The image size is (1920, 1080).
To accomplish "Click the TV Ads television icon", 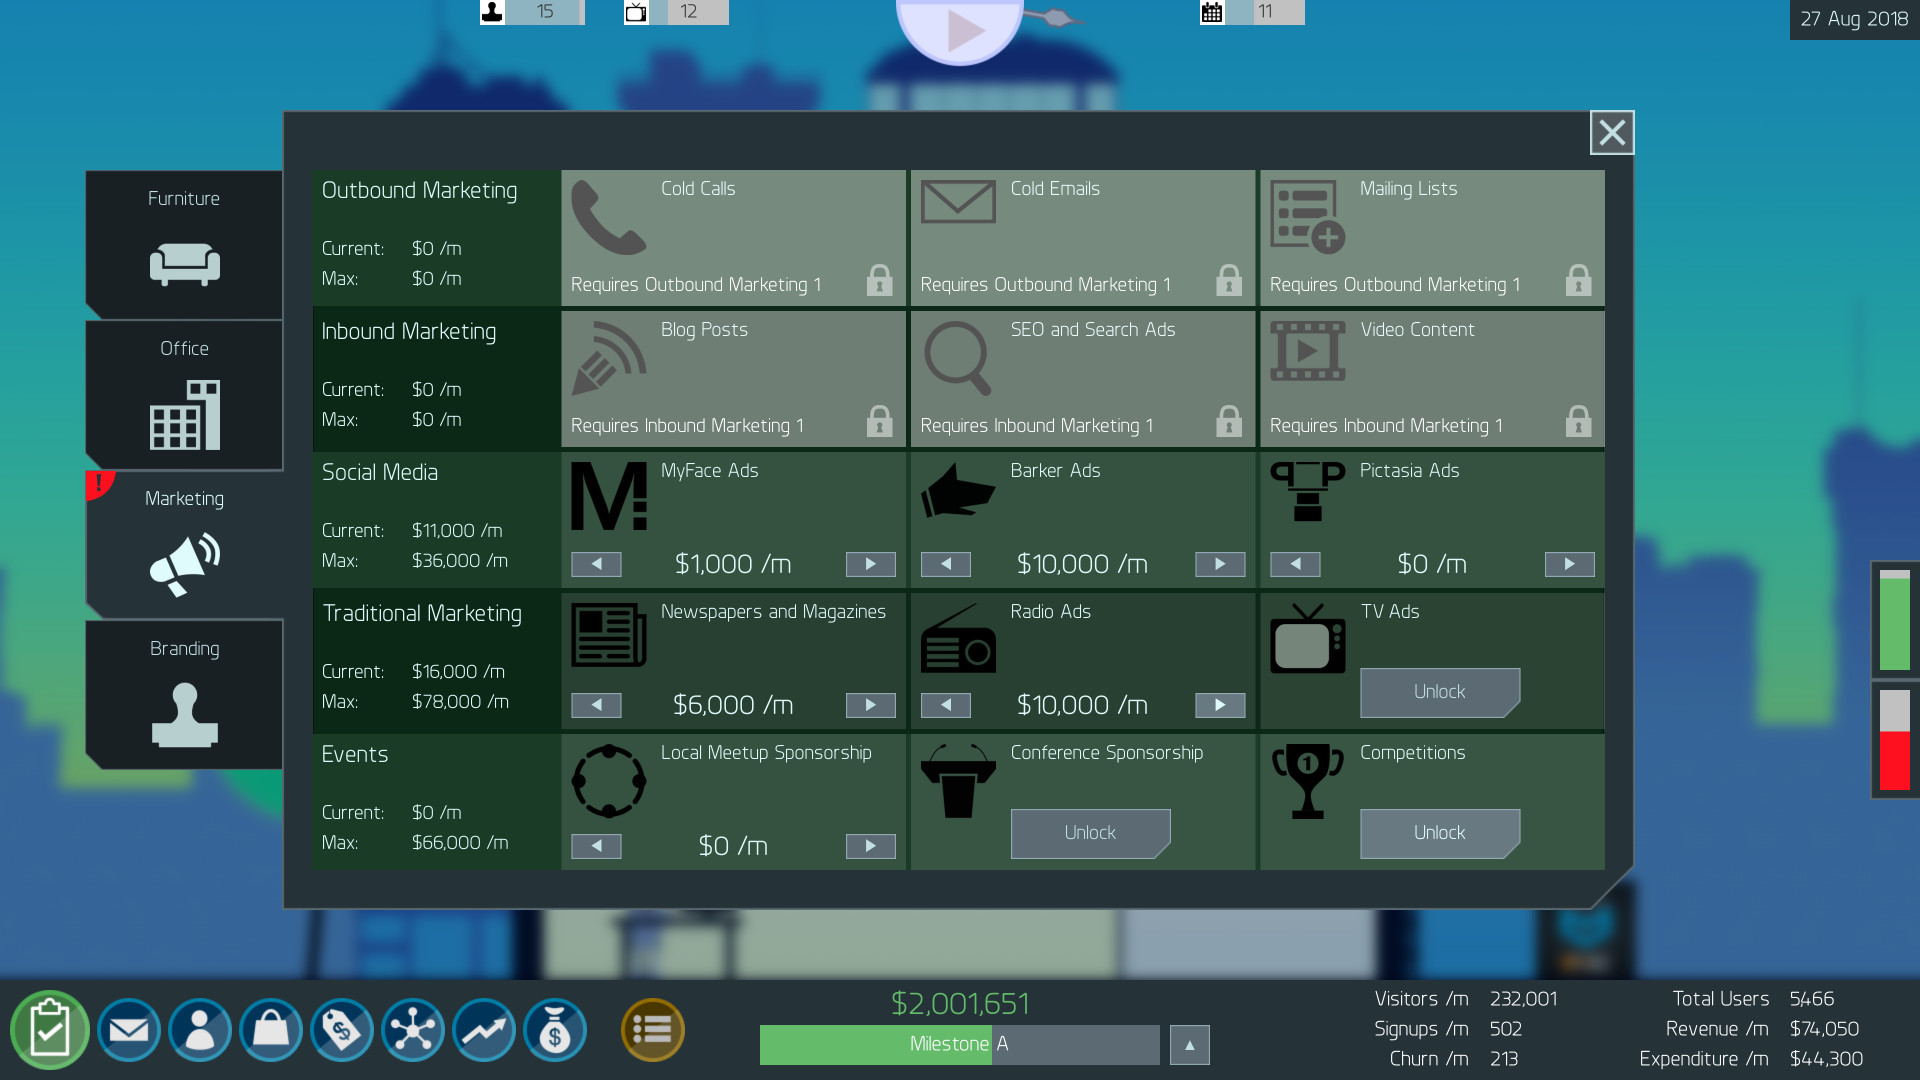I will point(1307,638).
